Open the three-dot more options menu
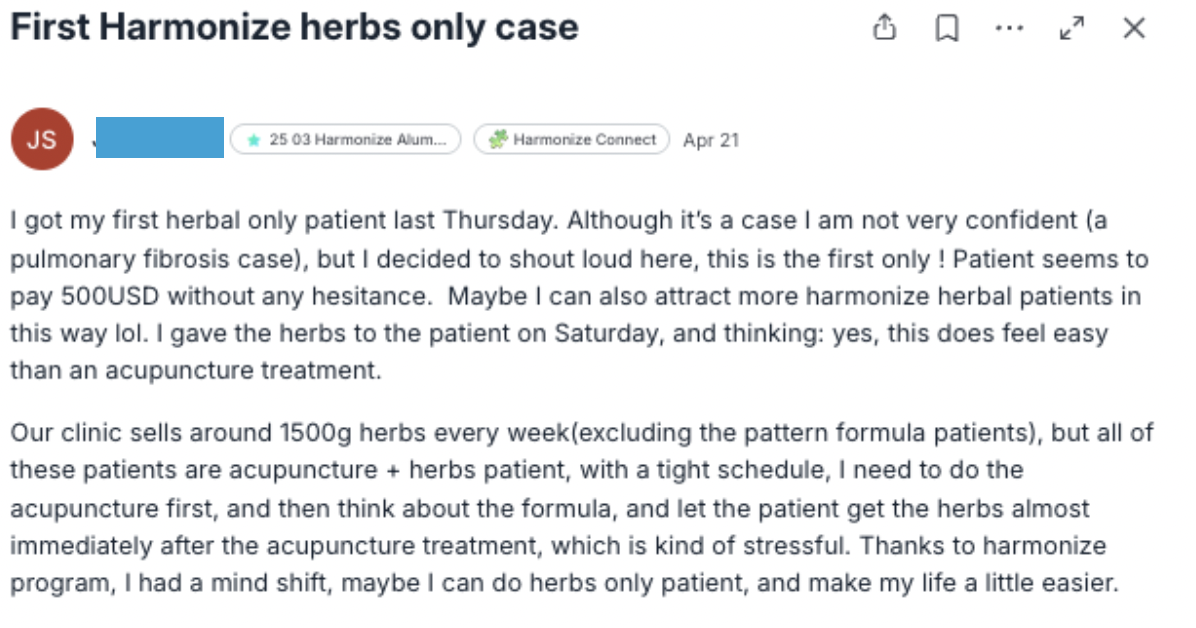1196x628 pixels. (1010, 28)
